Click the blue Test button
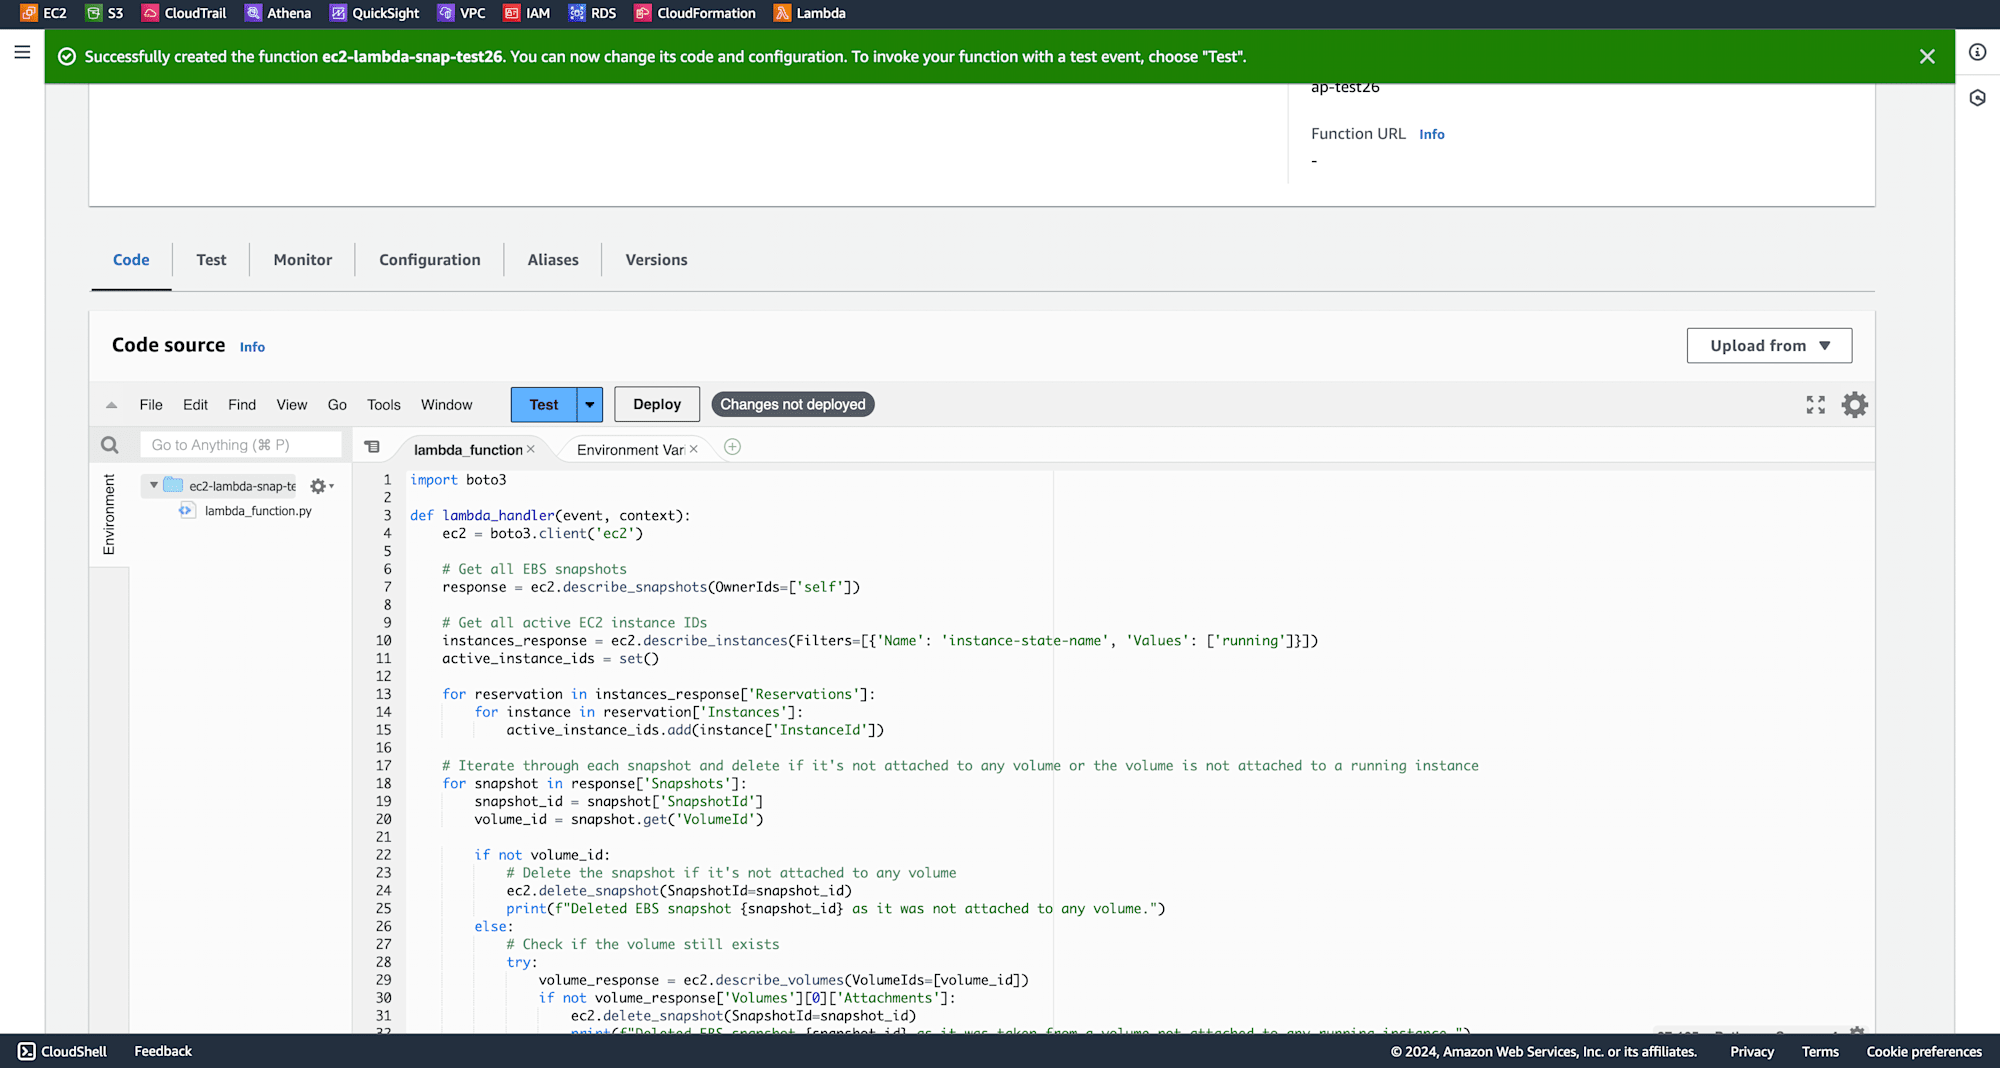 click(544, 405)
